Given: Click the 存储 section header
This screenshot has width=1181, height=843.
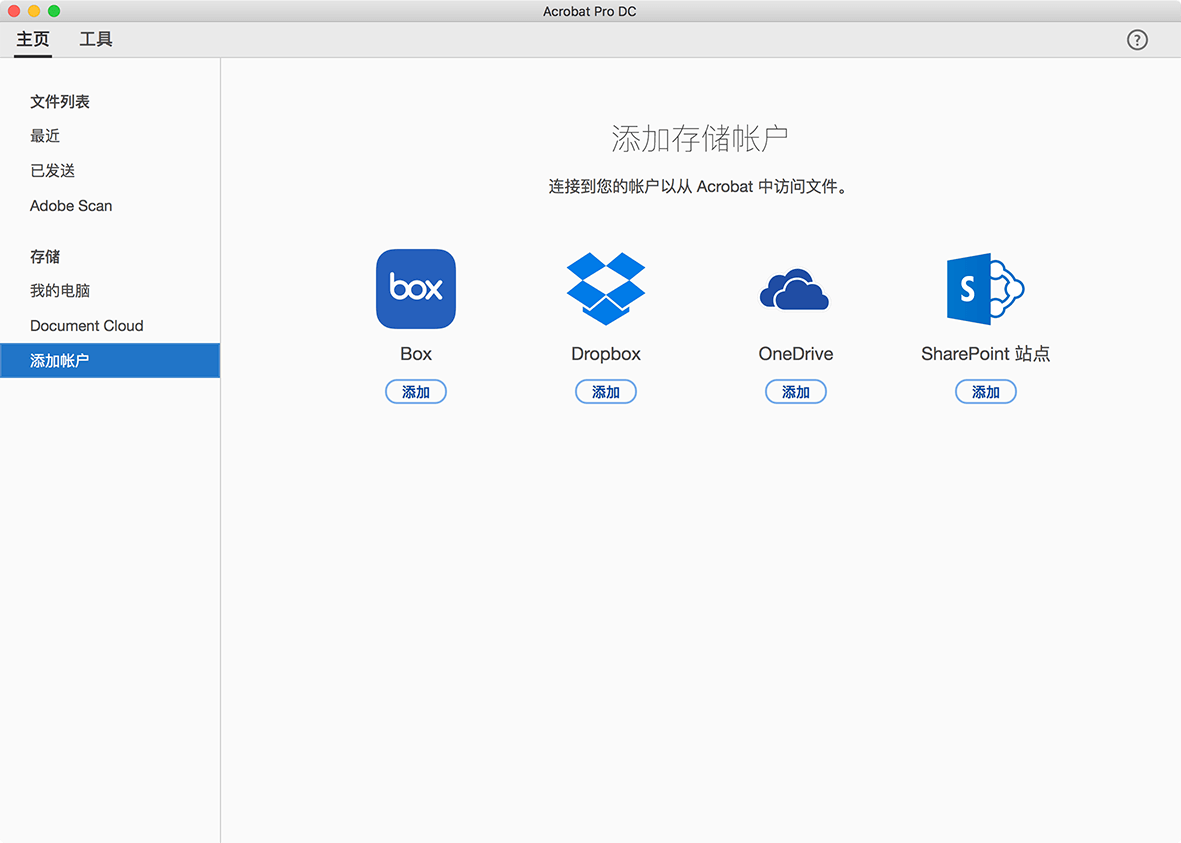Looking at the screenshot, I should 45,257.
